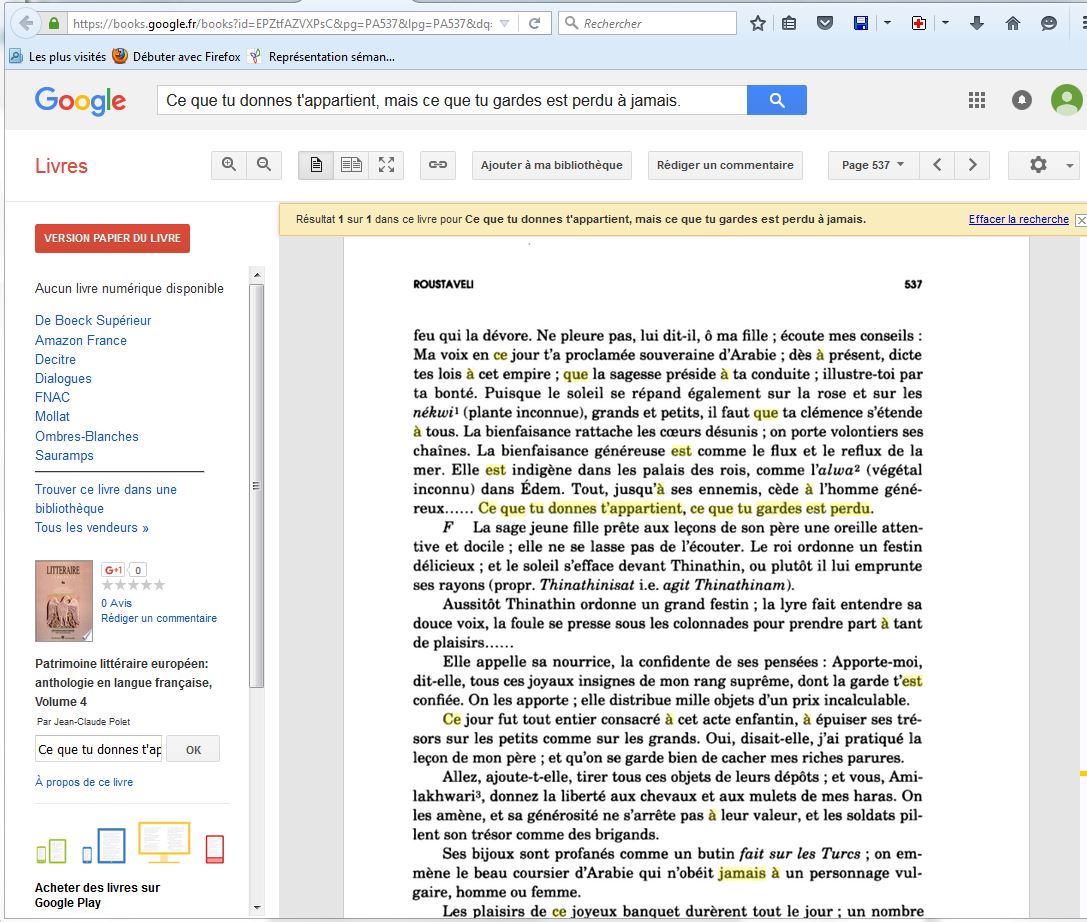The image size is (1087, 922).
Task: Open the Google apps grid
Action: [977, 100]
